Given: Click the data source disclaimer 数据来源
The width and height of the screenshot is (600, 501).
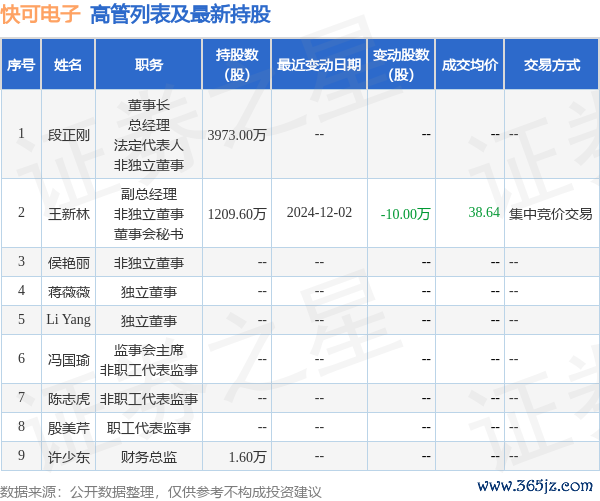Looking at the screenshot, I should (x=161, y=492).
